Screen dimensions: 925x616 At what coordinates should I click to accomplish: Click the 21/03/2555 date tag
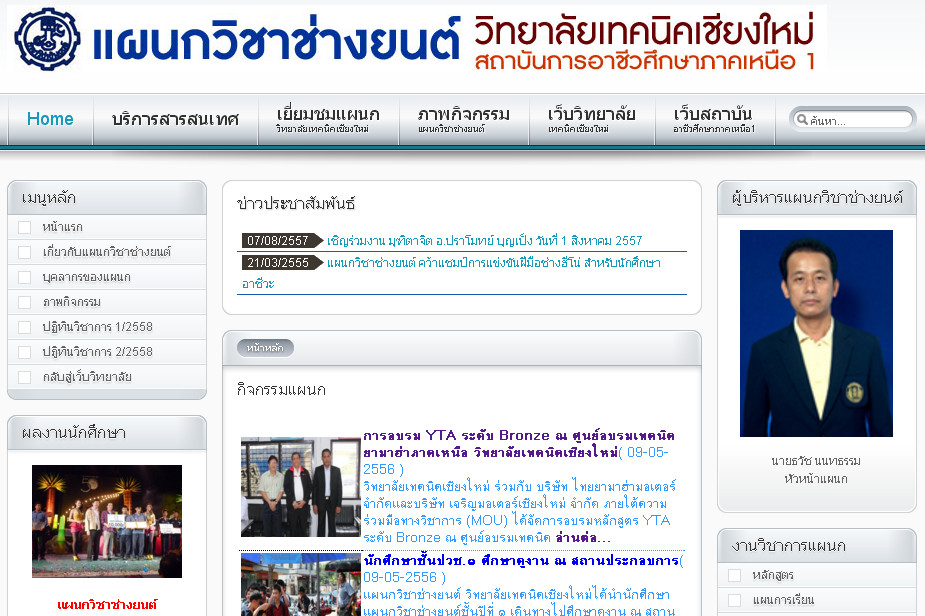282,263
